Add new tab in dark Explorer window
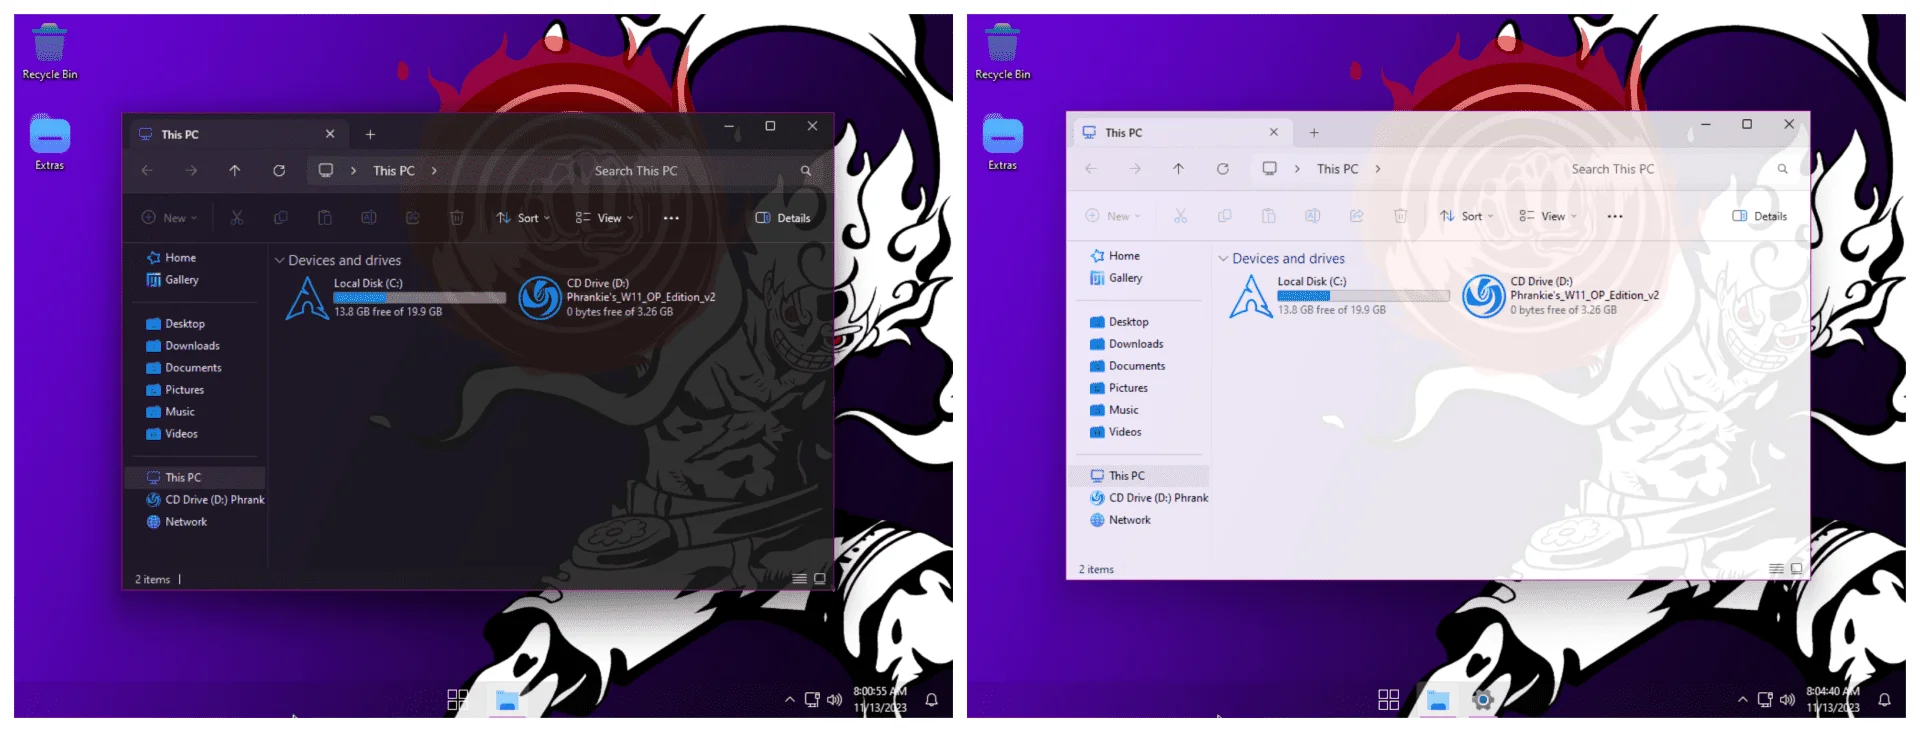Viewport: 1920px width, 732px height. (370, 134)
